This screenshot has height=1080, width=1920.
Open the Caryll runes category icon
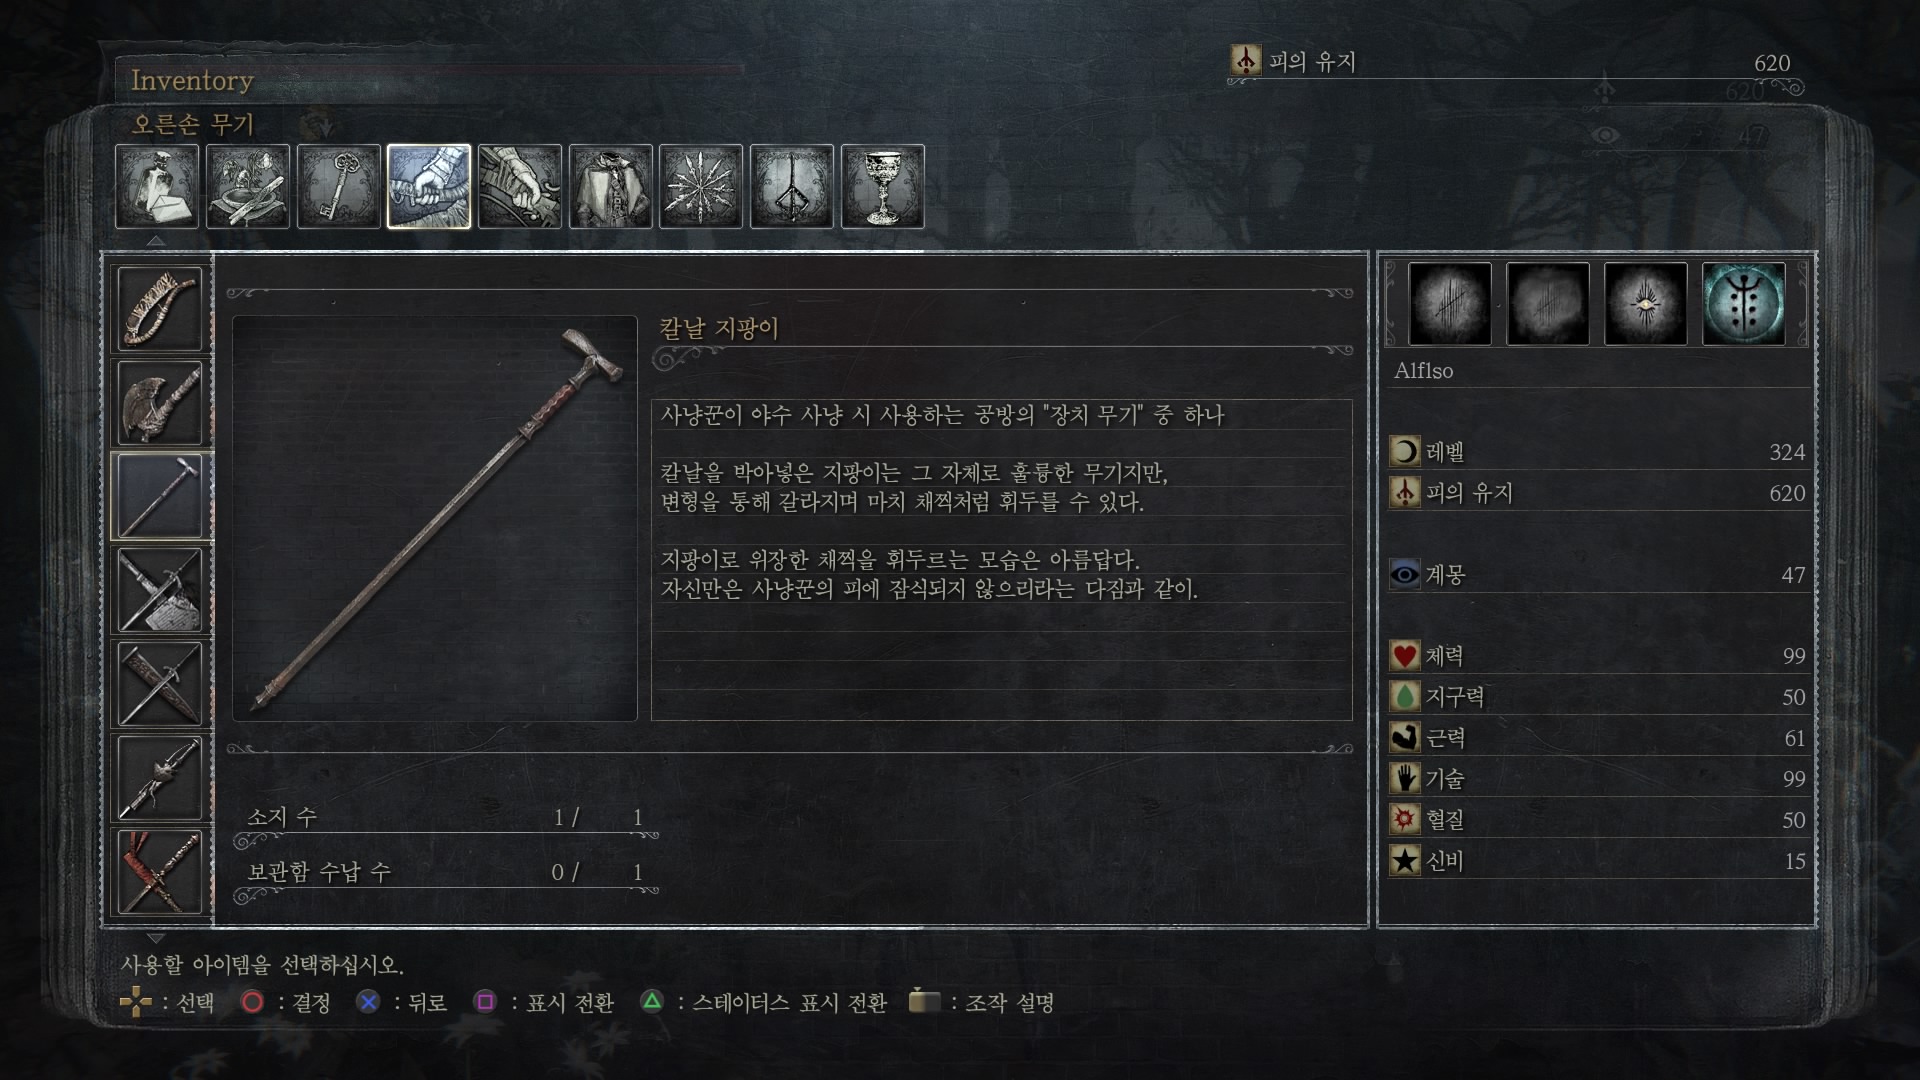click(792, 187)
